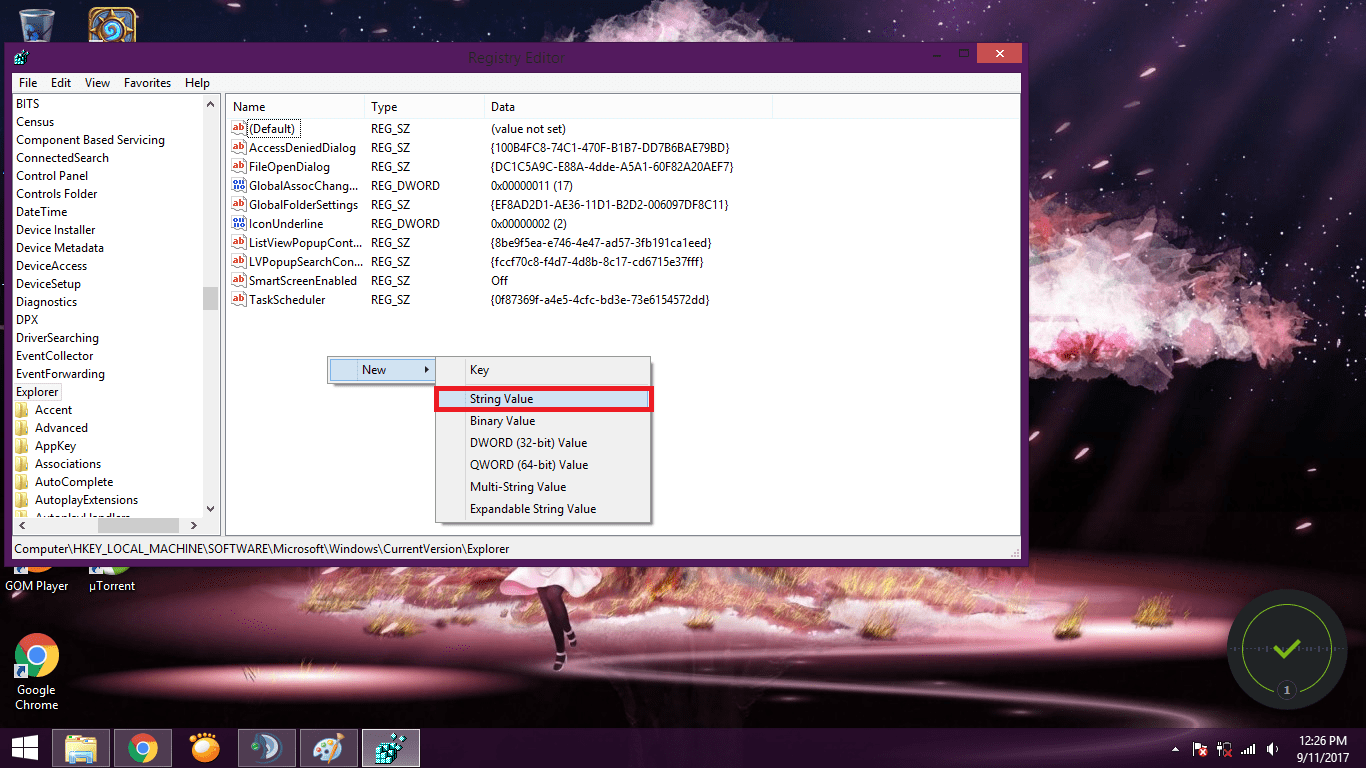Viewport: 1366px width, 768px height.
Task: Launch the paint palette app from the taskbar
Action: (x=328, y=747)
